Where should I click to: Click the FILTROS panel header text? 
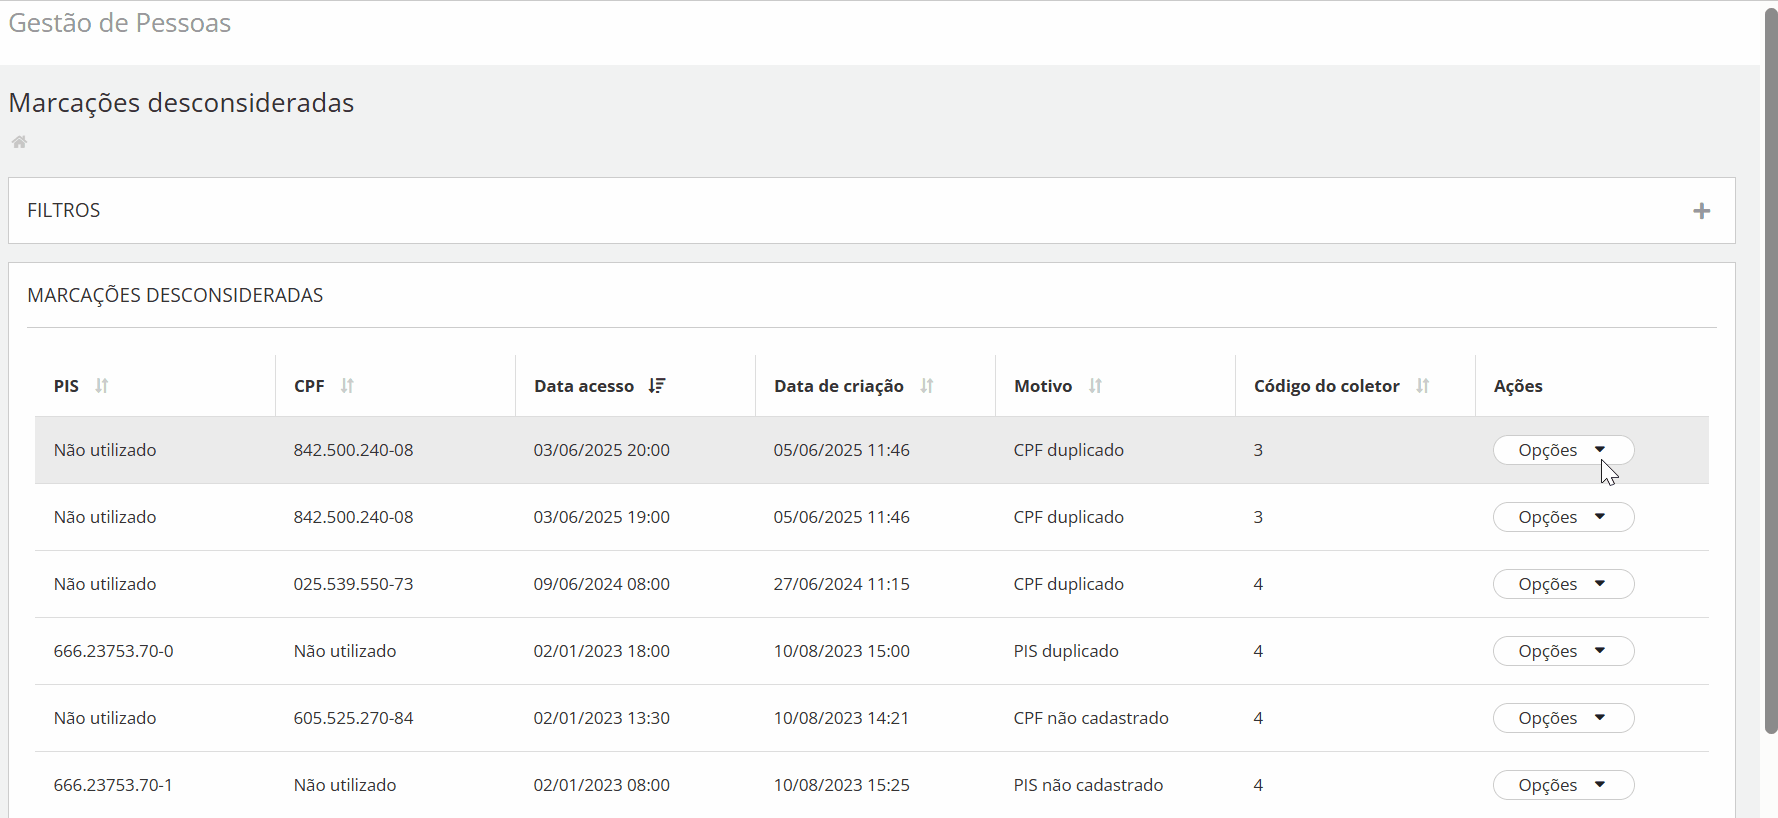tap(64, 211)
